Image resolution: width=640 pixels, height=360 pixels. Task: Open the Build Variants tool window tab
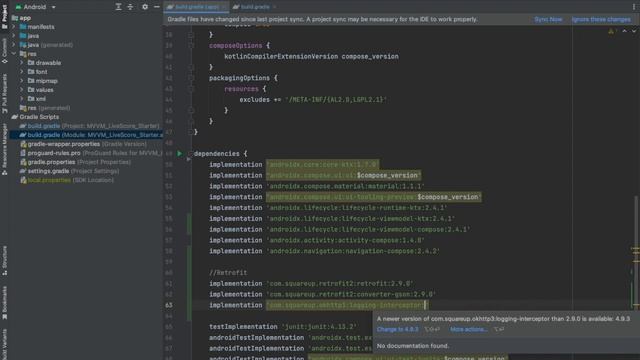pyautogui.click(x=4, y=344)
